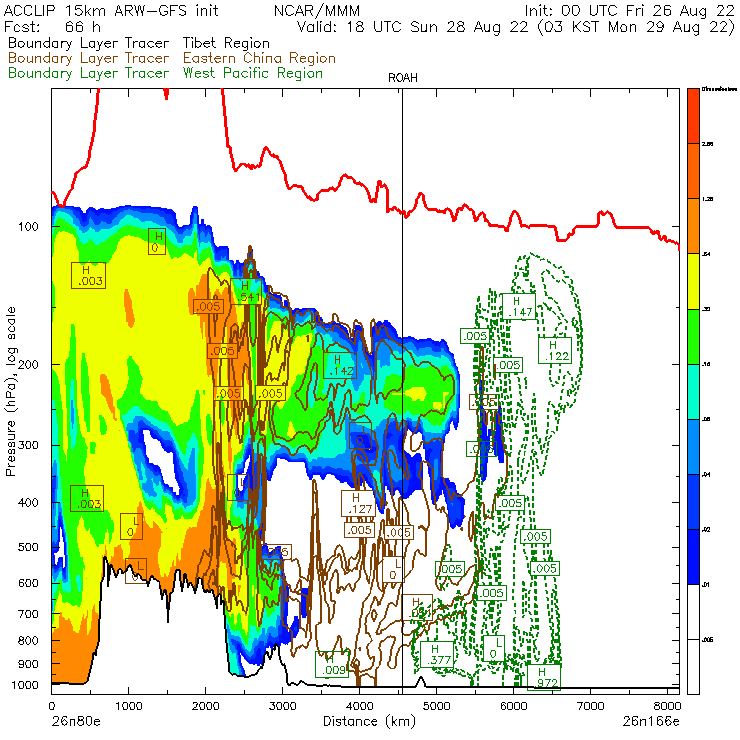Click the topmost red colorbar swatch
Screen dimensions: 740x740
pyautogui.click(x=693, y=116)
